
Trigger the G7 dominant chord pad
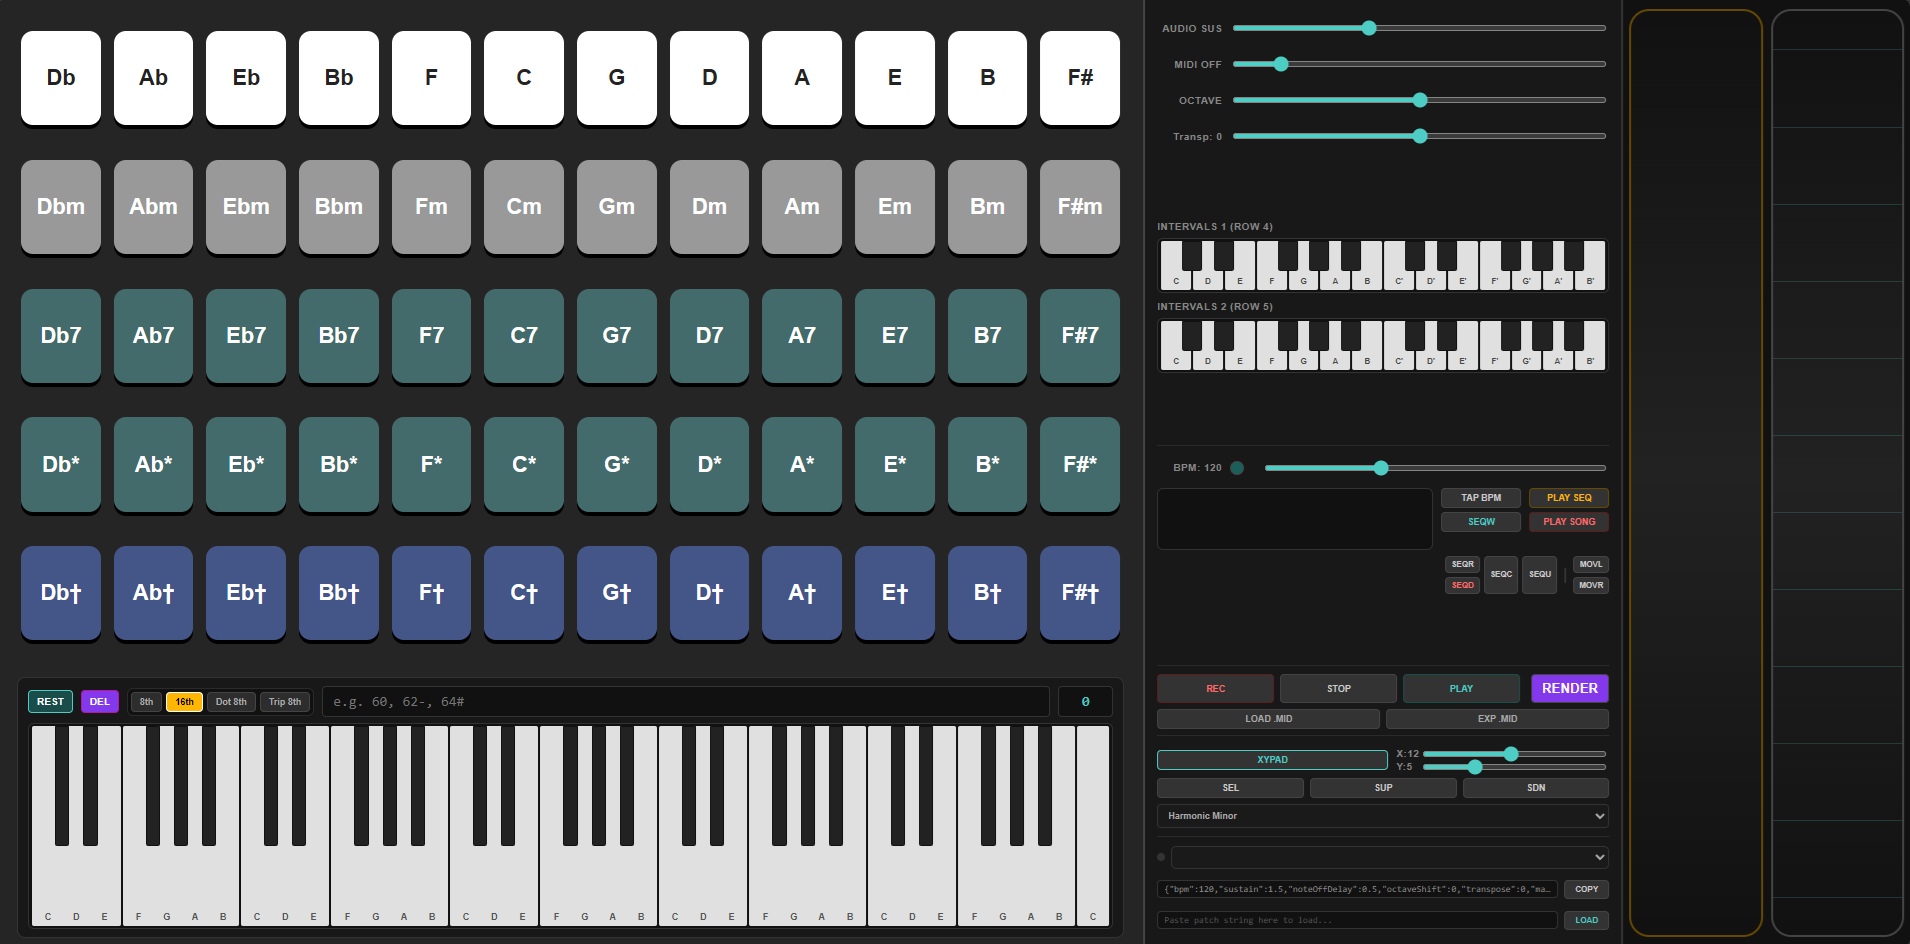click(616, 336)
